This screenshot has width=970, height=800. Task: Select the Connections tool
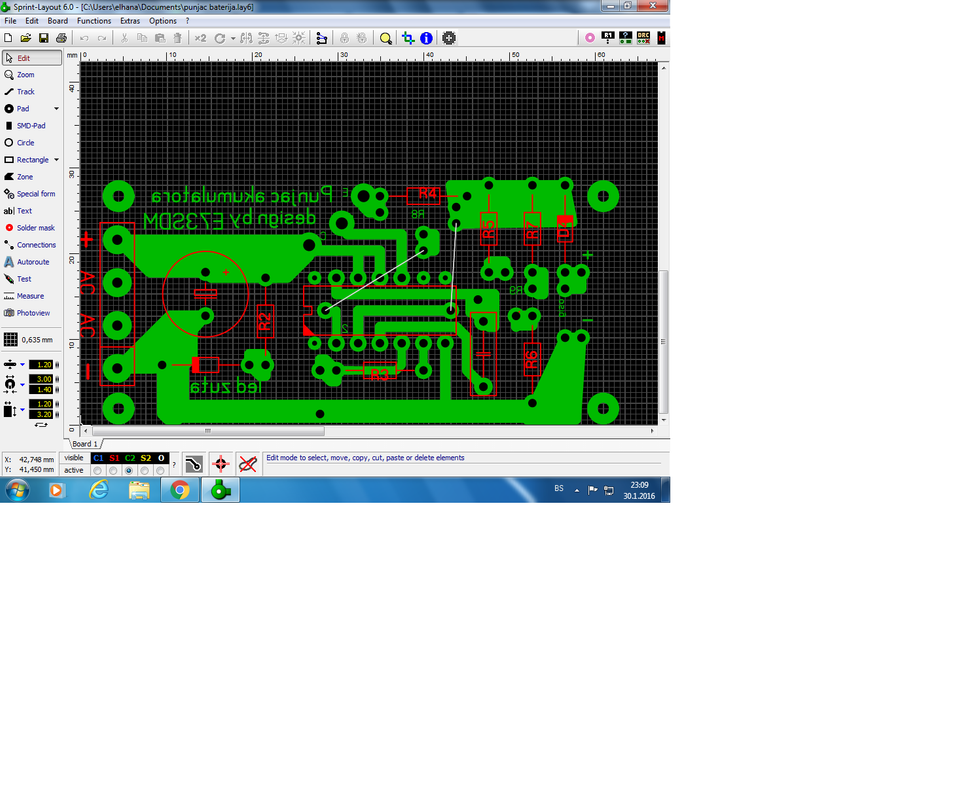[x=31, y=245]
